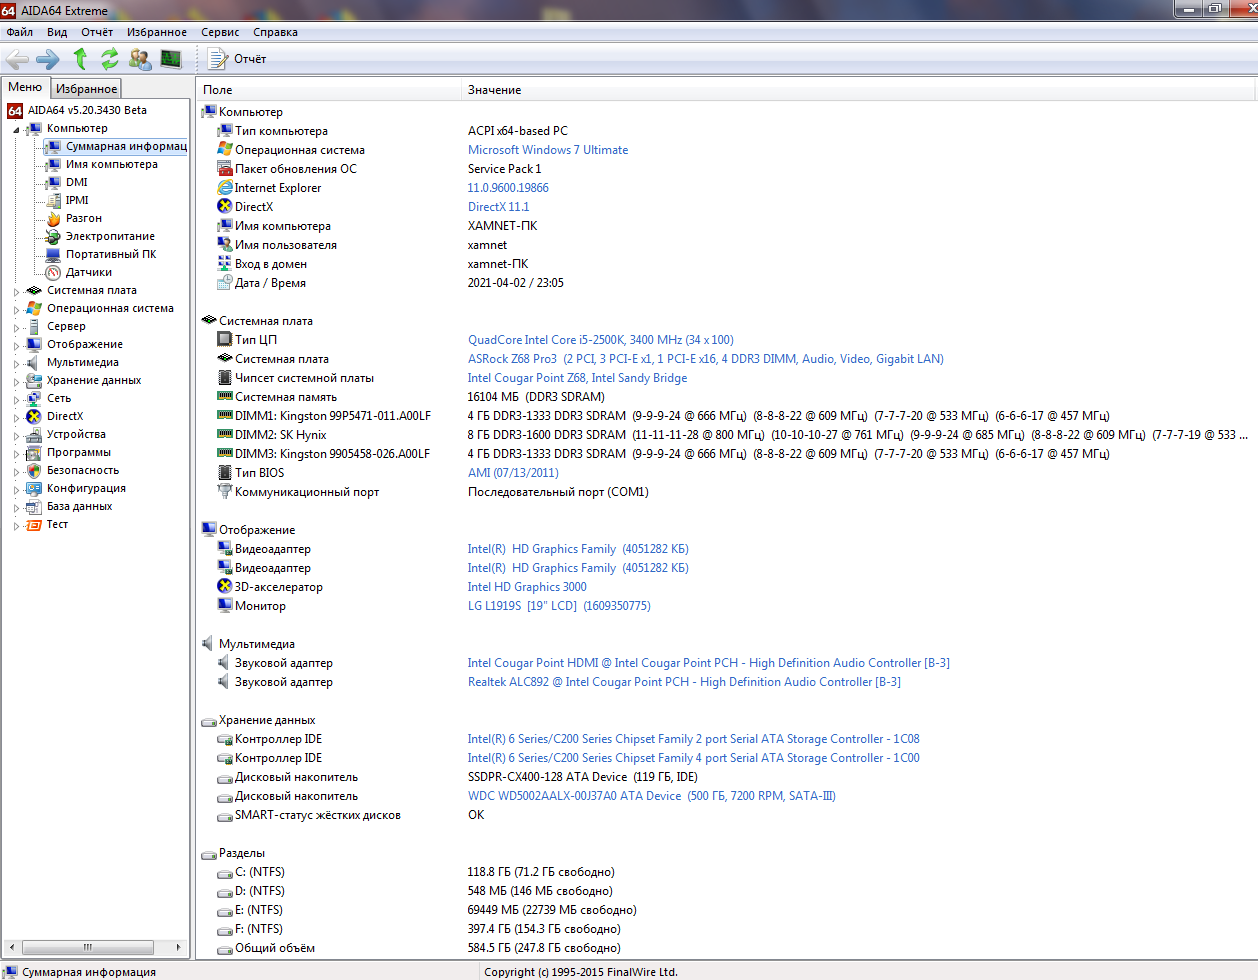Click Имя компьютера icon in tree
The width and height of the screenshot is (1258, 980).
(53, 164)
